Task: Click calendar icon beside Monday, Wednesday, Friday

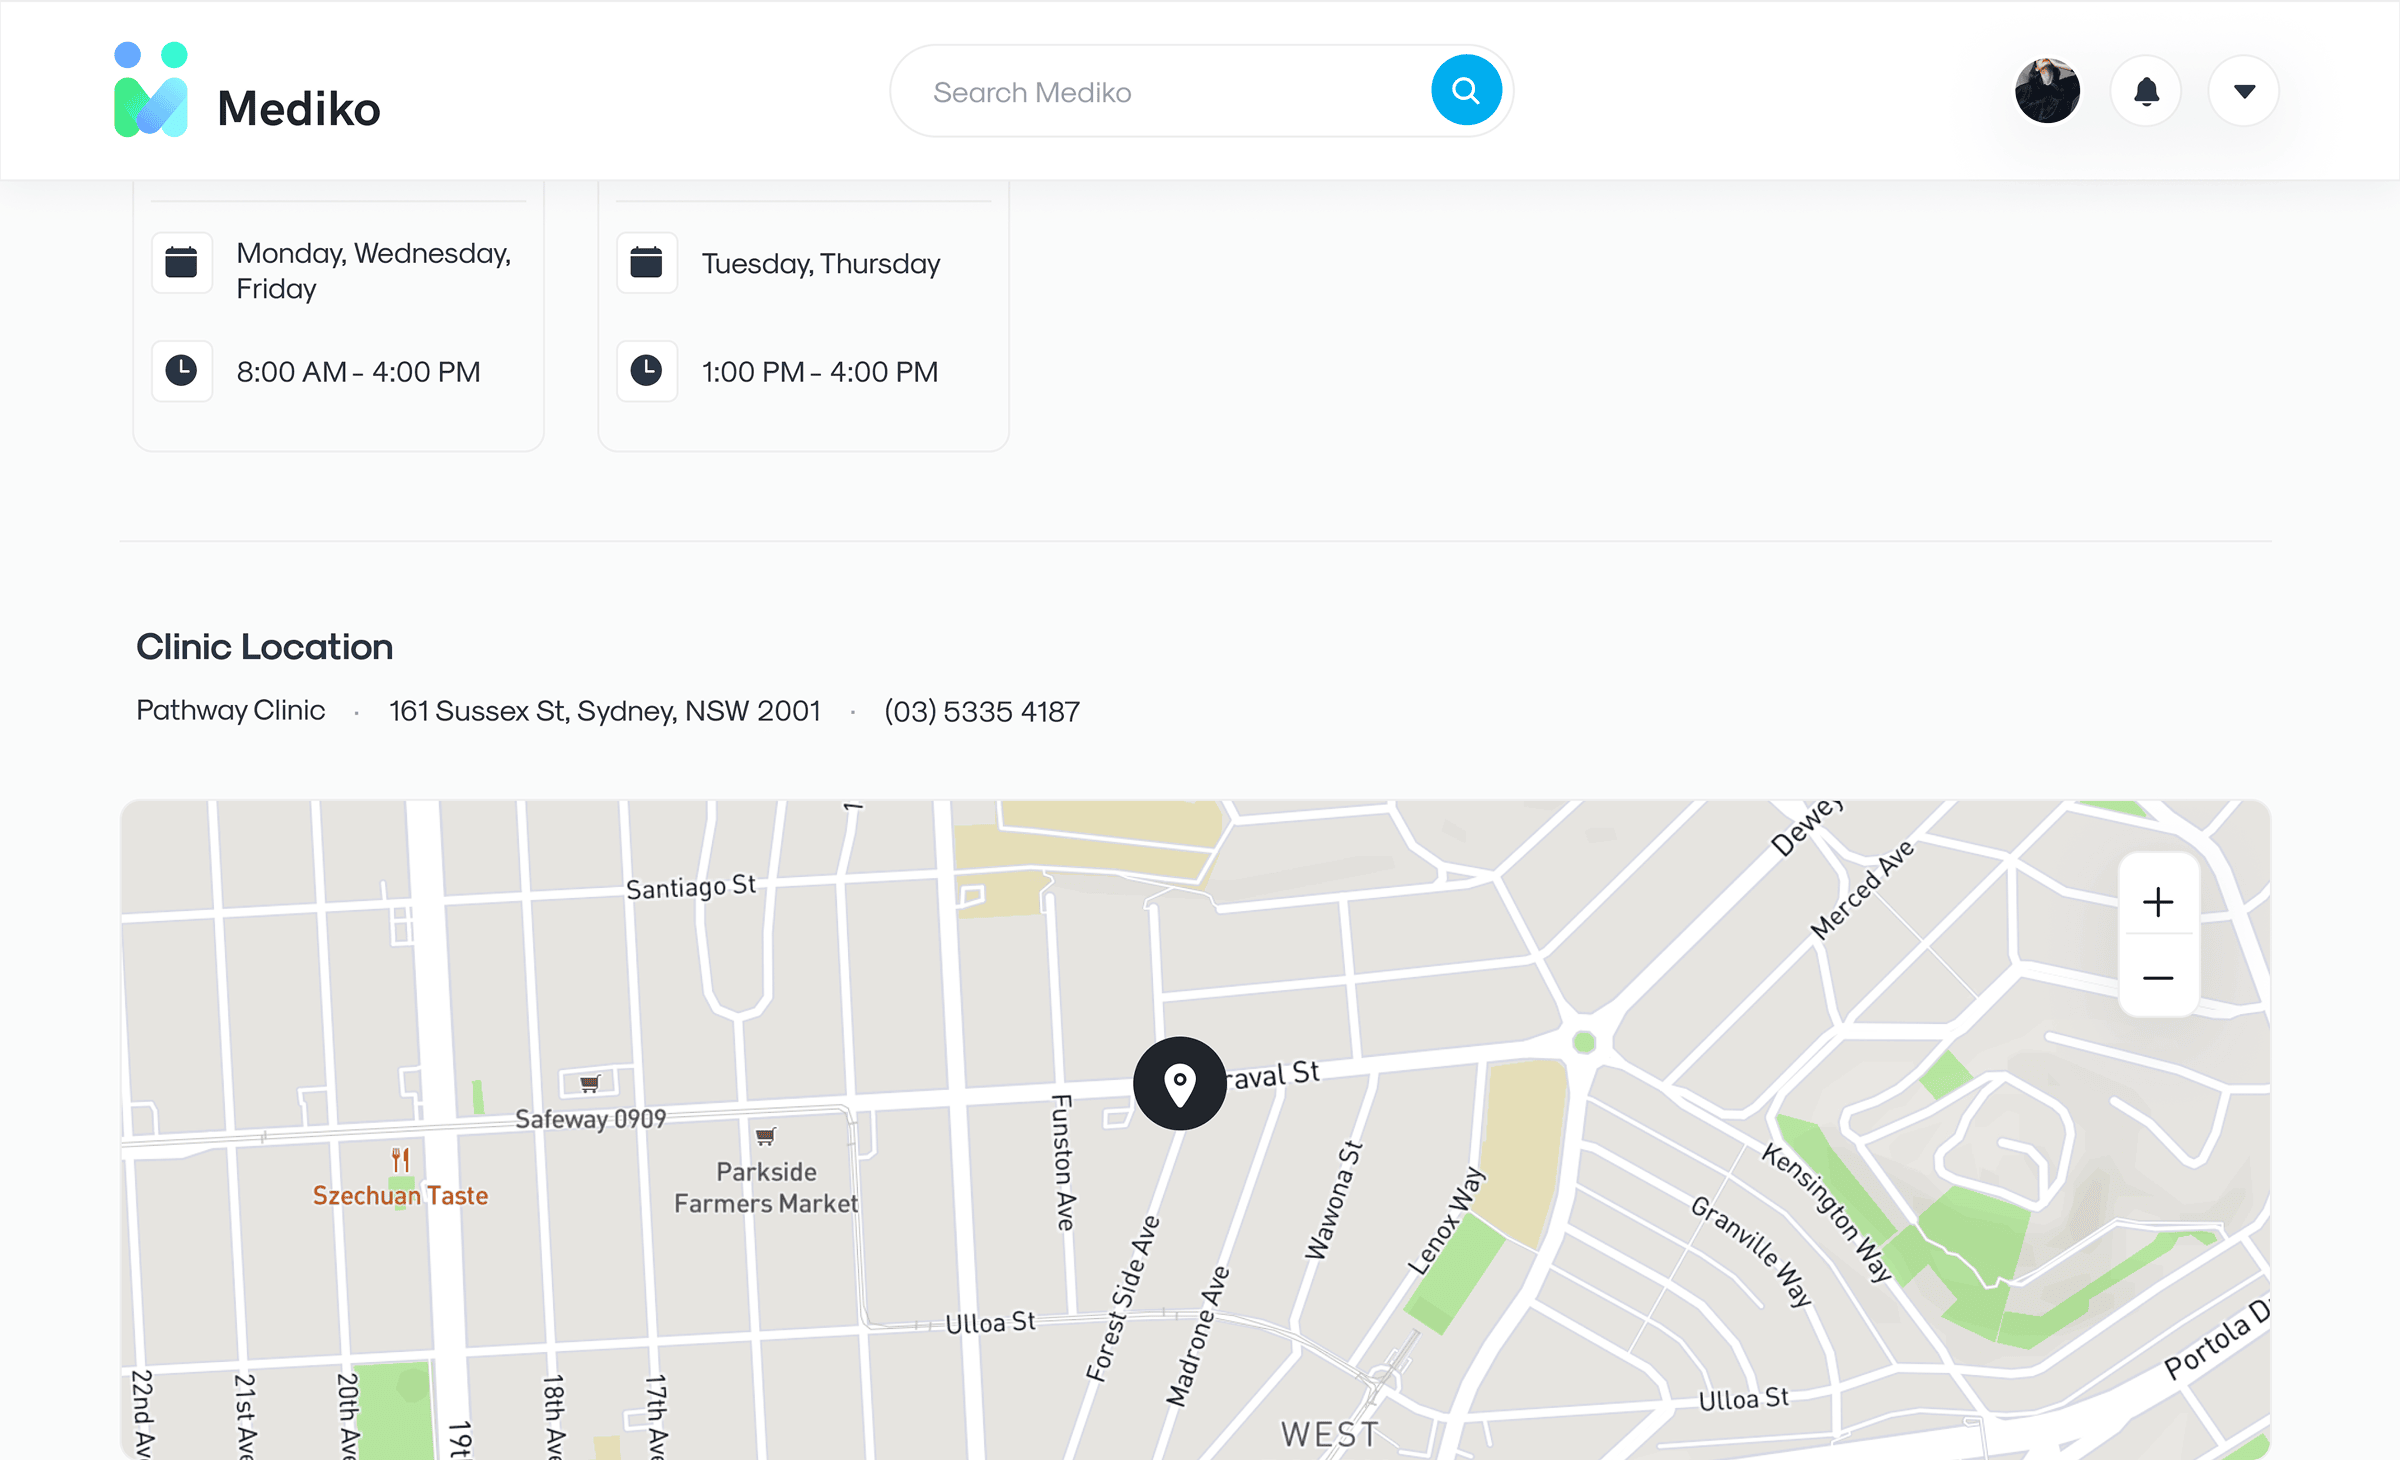Action: tap(181, 263)
